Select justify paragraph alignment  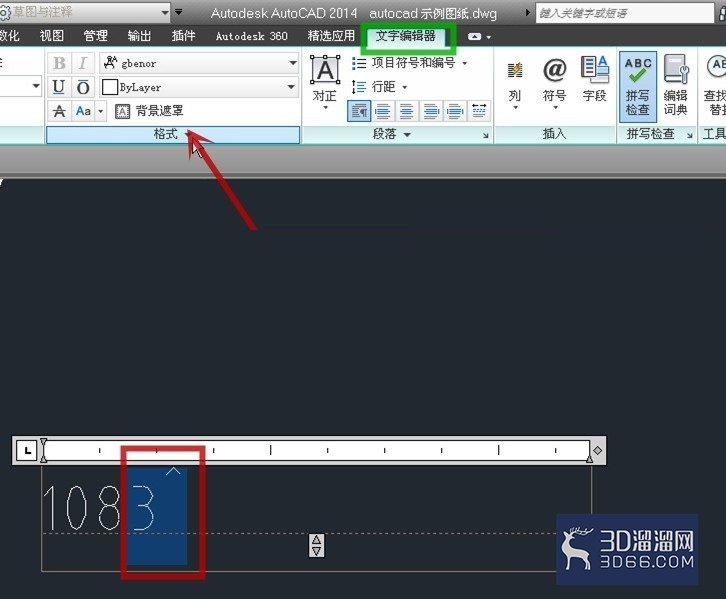[x=455, y=111]
